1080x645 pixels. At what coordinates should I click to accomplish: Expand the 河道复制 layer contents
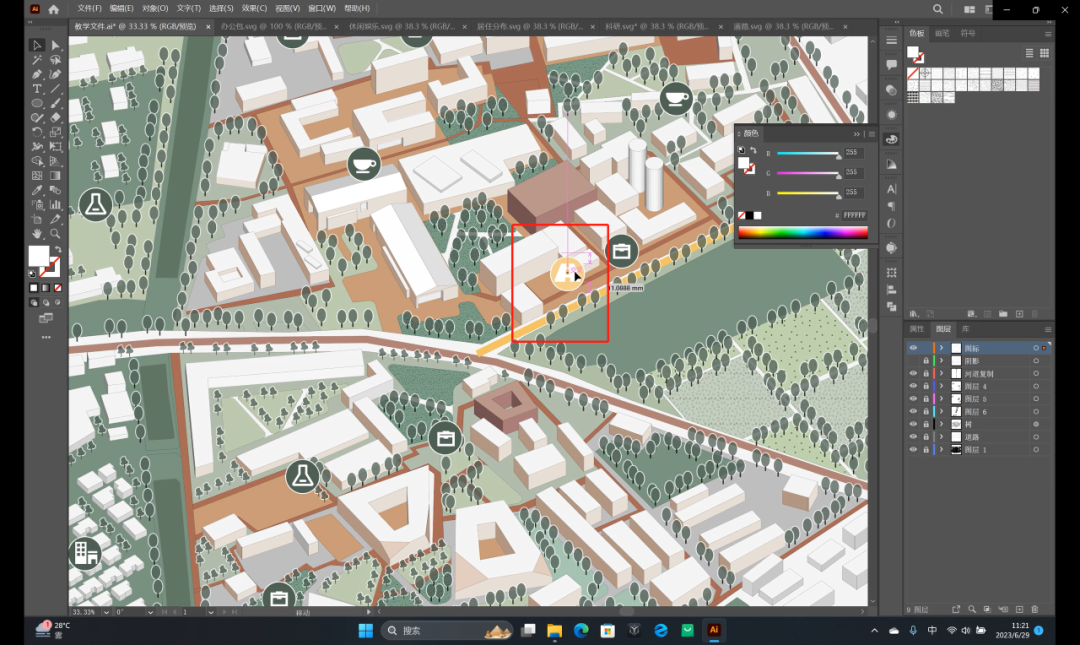[942, 373]
